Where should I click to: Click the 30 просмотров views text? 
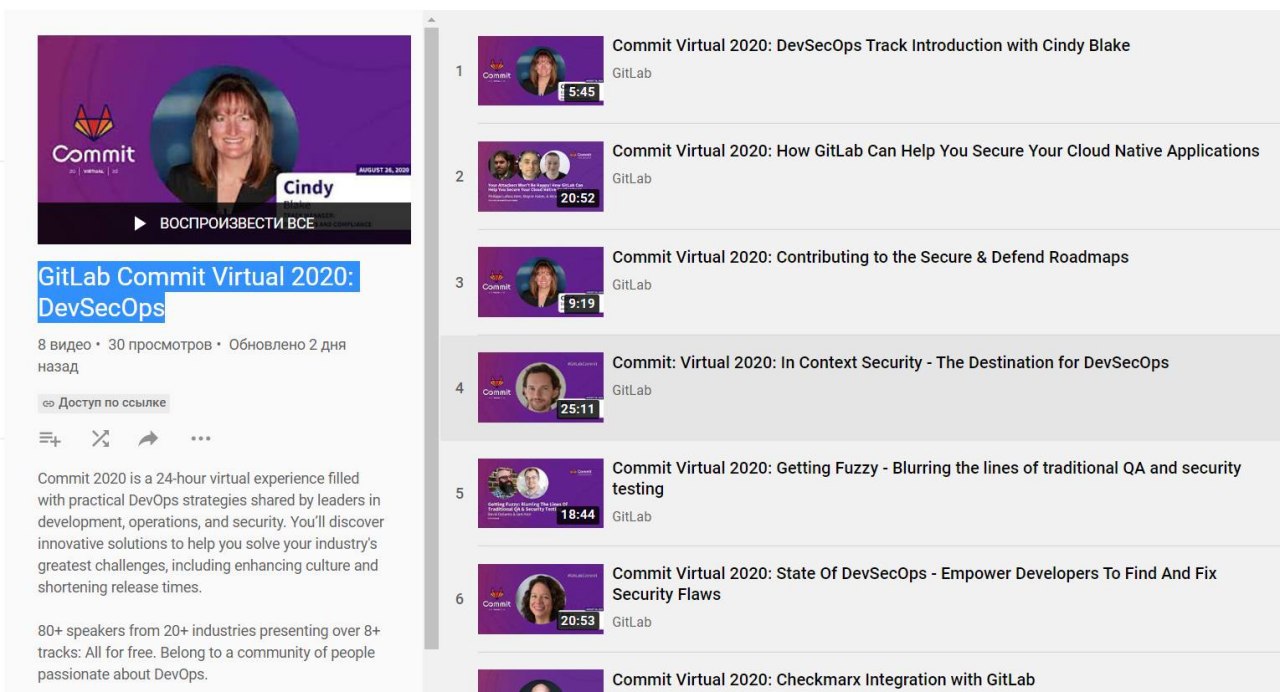point(160,345)
